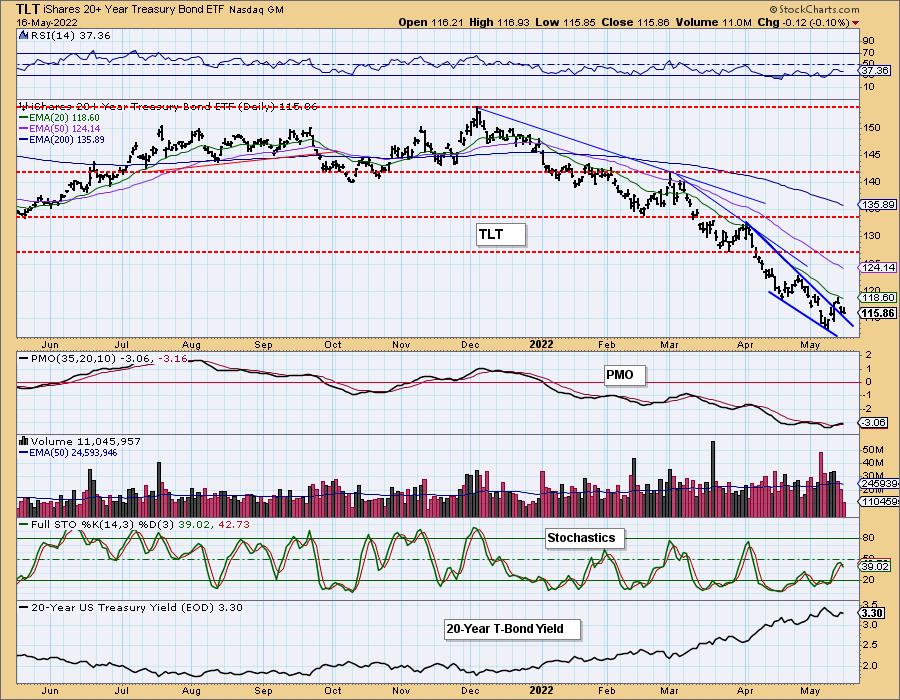
Task: Click the Low 115.85 header value
Action: (566, 22)
